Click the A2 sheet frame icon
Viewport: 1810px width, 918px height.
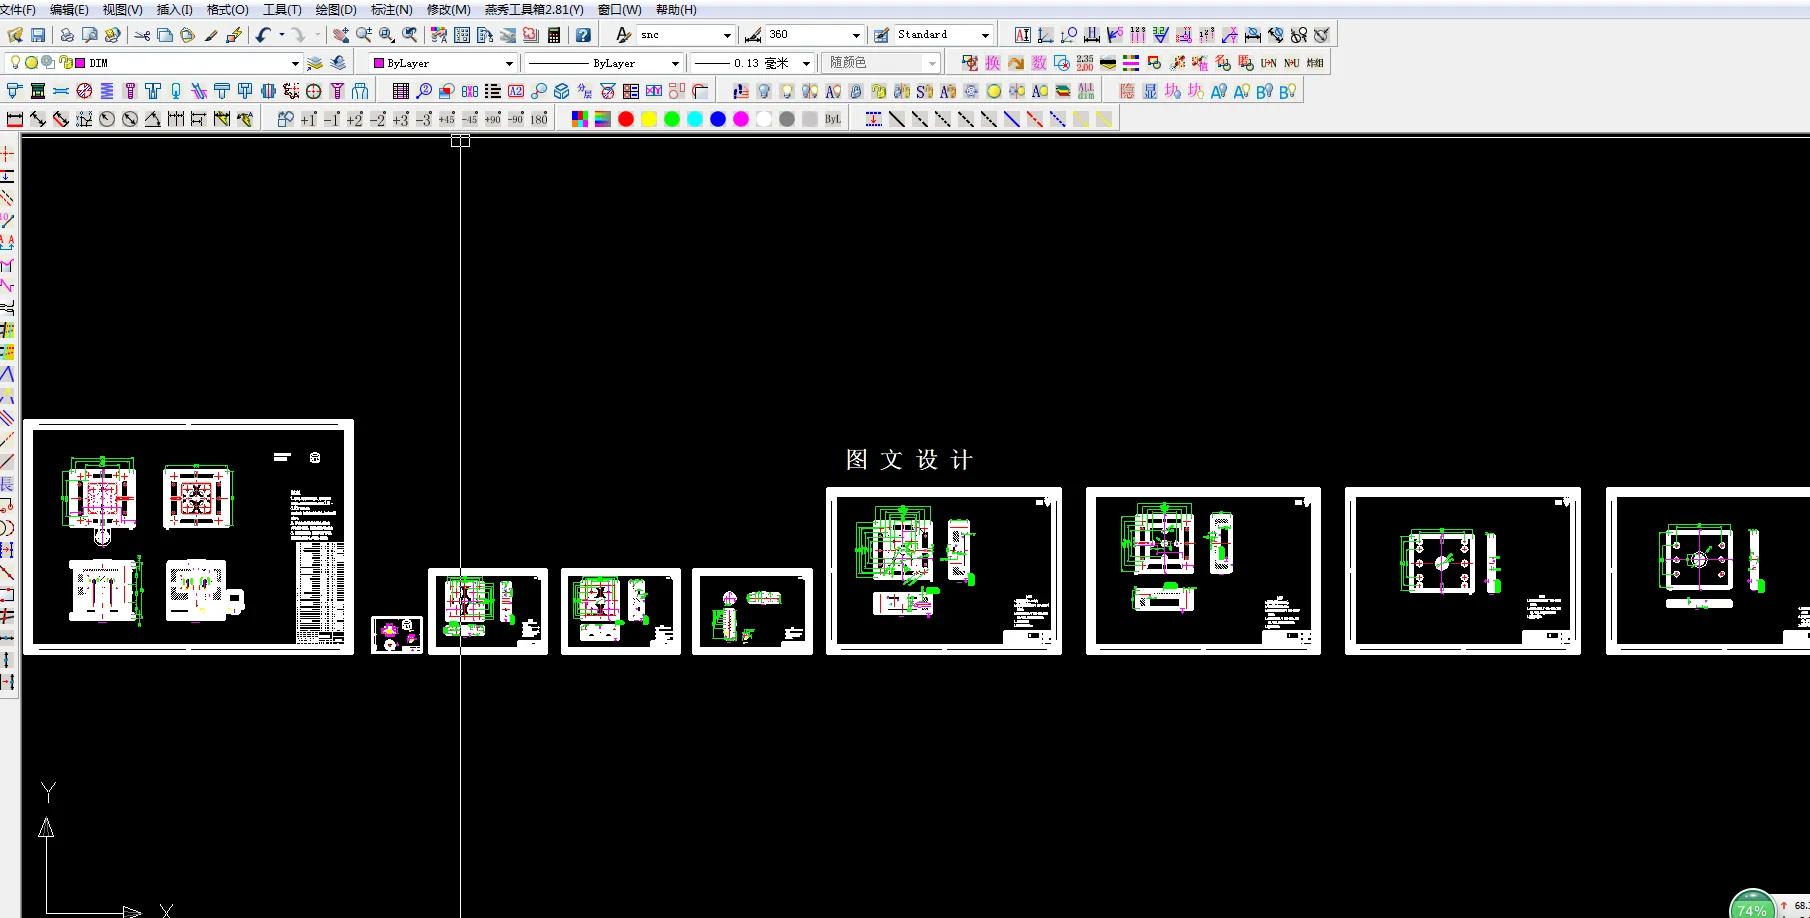[516, 91]
